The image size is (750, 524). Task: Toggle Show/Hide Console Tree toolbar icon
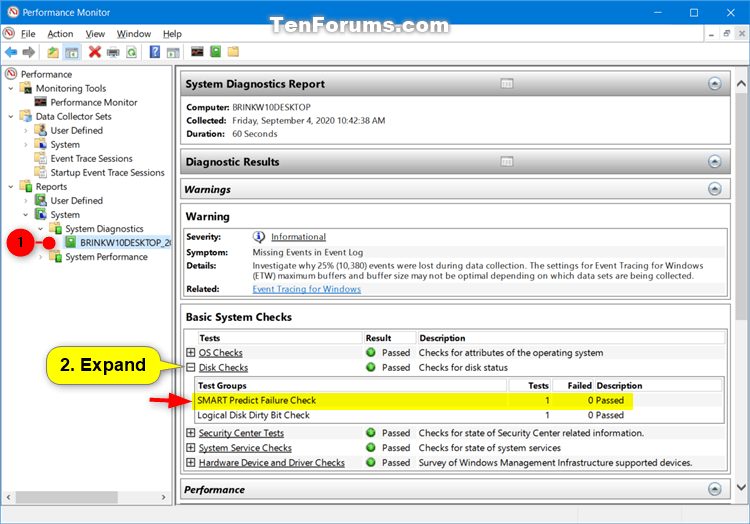(72, 52)
